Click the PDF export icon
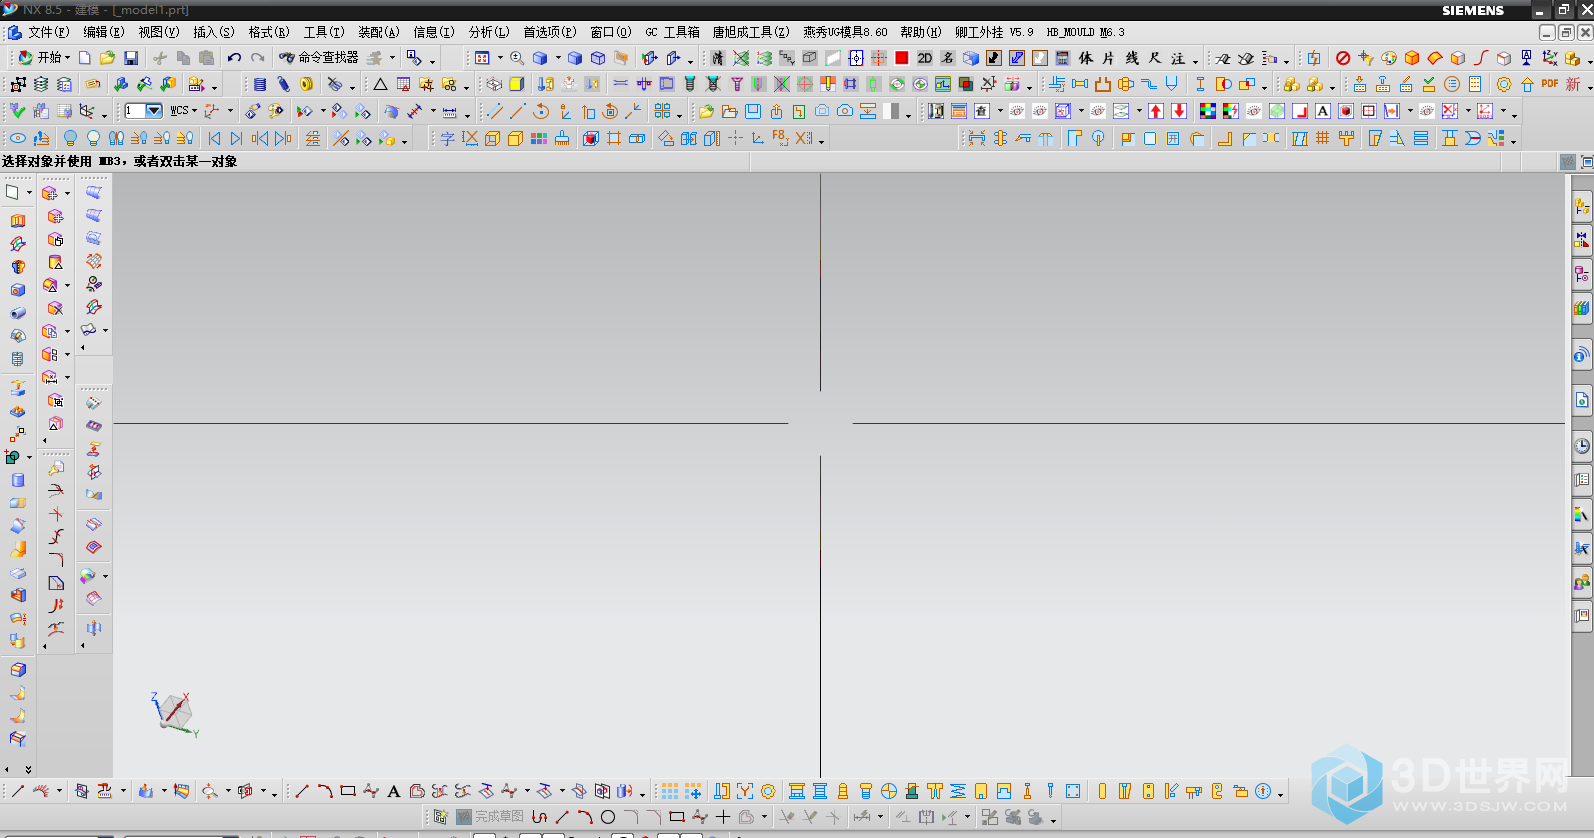This screenshot has height=838, width=1594. click(1550, 84)
